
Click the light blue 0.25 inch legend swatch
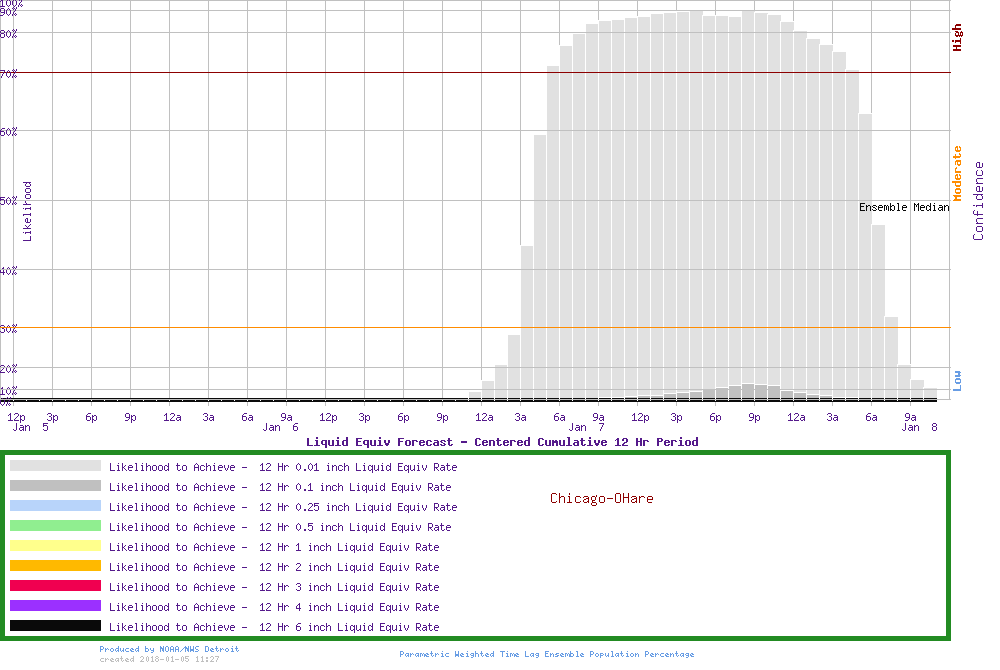click(x=55, y=506)
